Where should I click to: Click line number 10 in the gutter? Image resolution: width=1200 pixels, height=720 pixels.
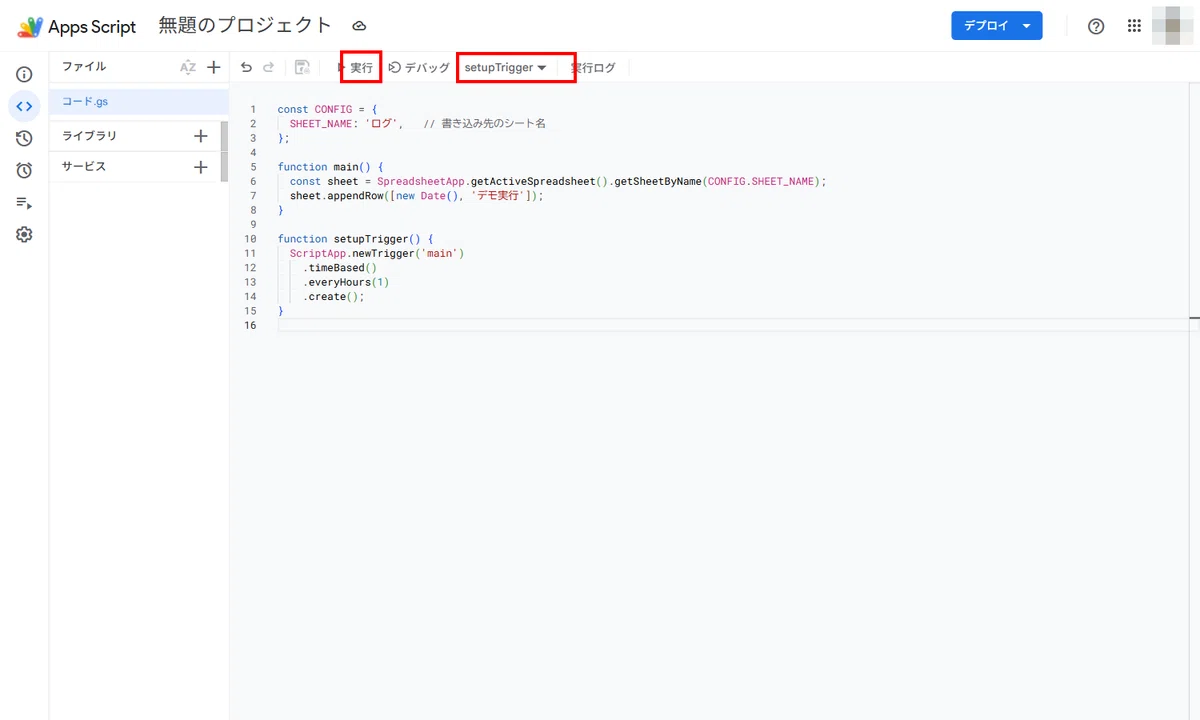tap(251, 239)
